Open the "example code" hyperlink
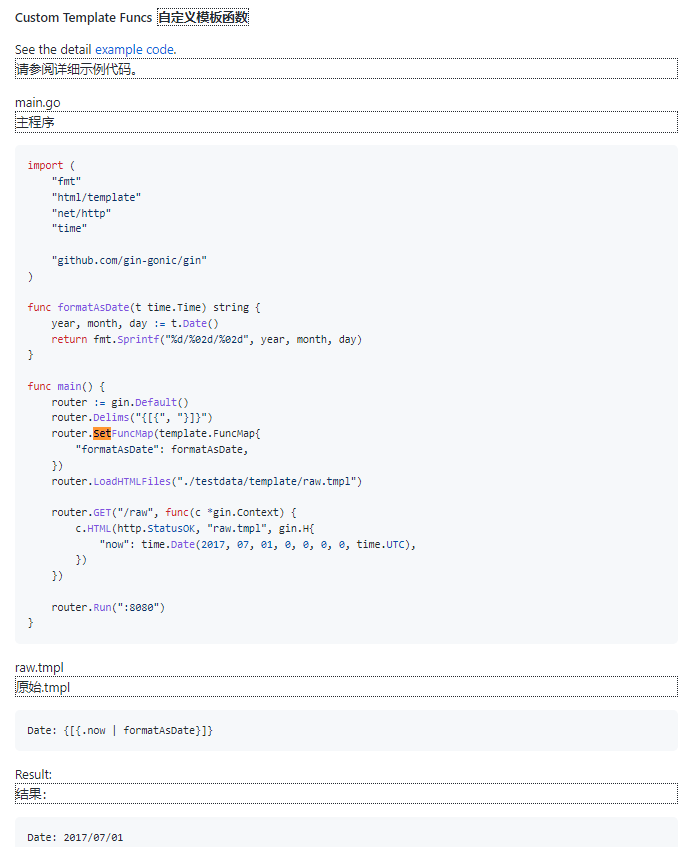Viewport: 690px width, 847px height. click(x=135, y=49)
